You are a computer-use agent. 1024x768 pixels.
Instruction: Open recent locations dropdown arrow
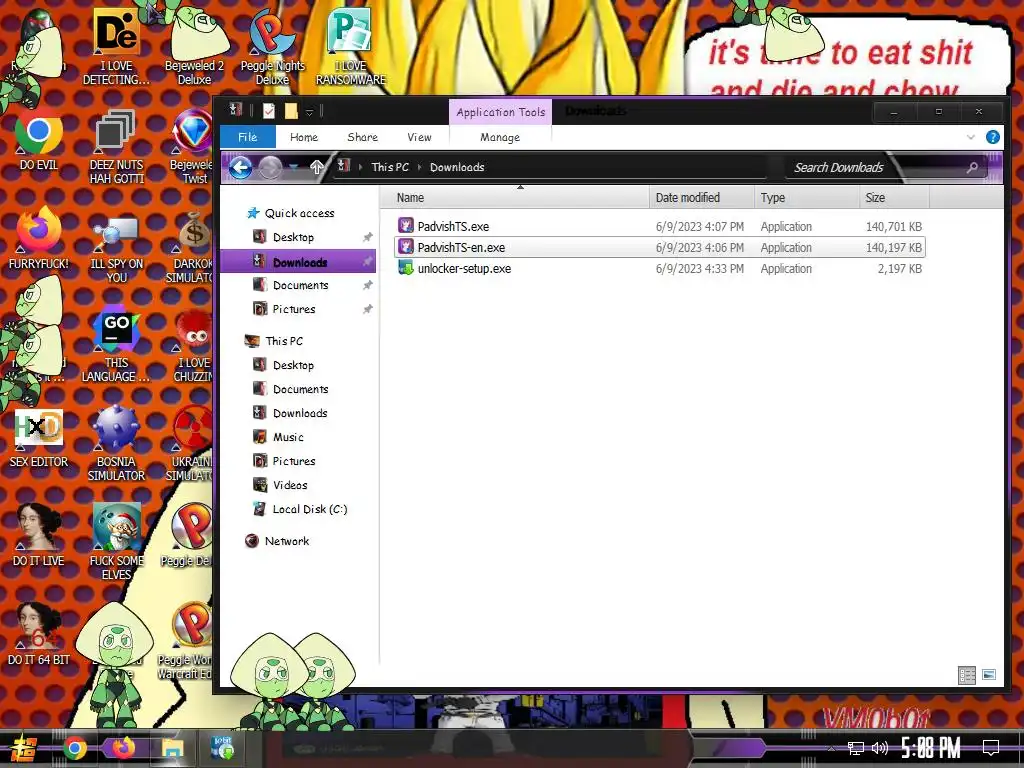click(294, 168)
